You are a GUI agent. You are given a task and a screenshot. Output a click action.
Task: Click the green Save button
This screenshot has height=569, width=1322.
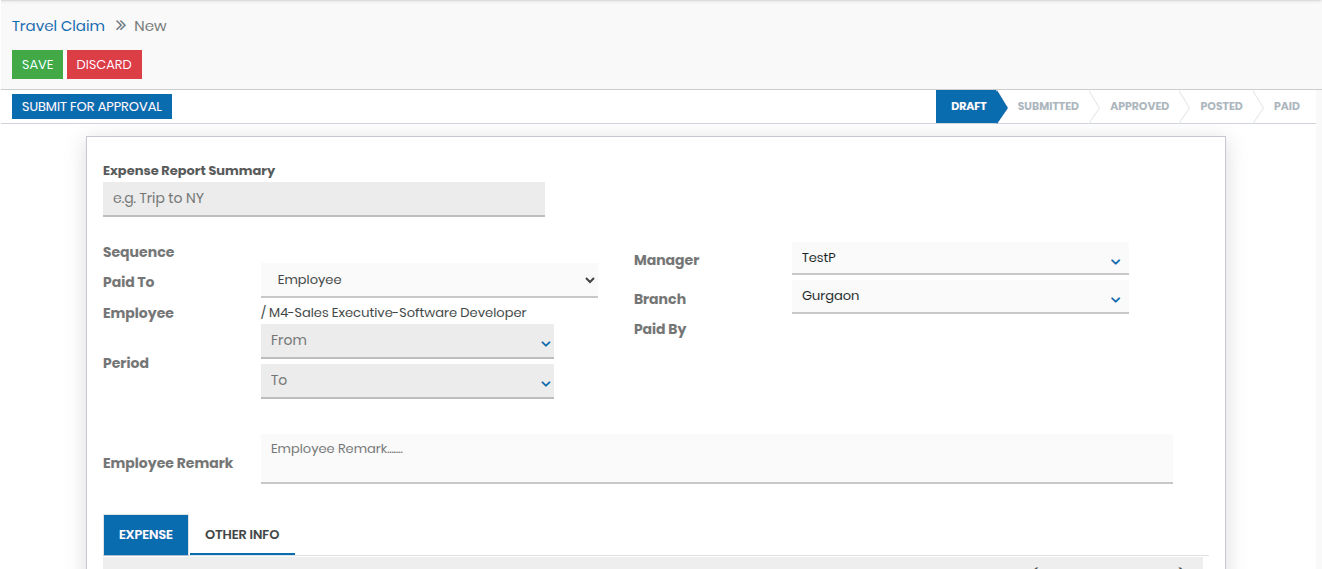(x=37, y=65)
